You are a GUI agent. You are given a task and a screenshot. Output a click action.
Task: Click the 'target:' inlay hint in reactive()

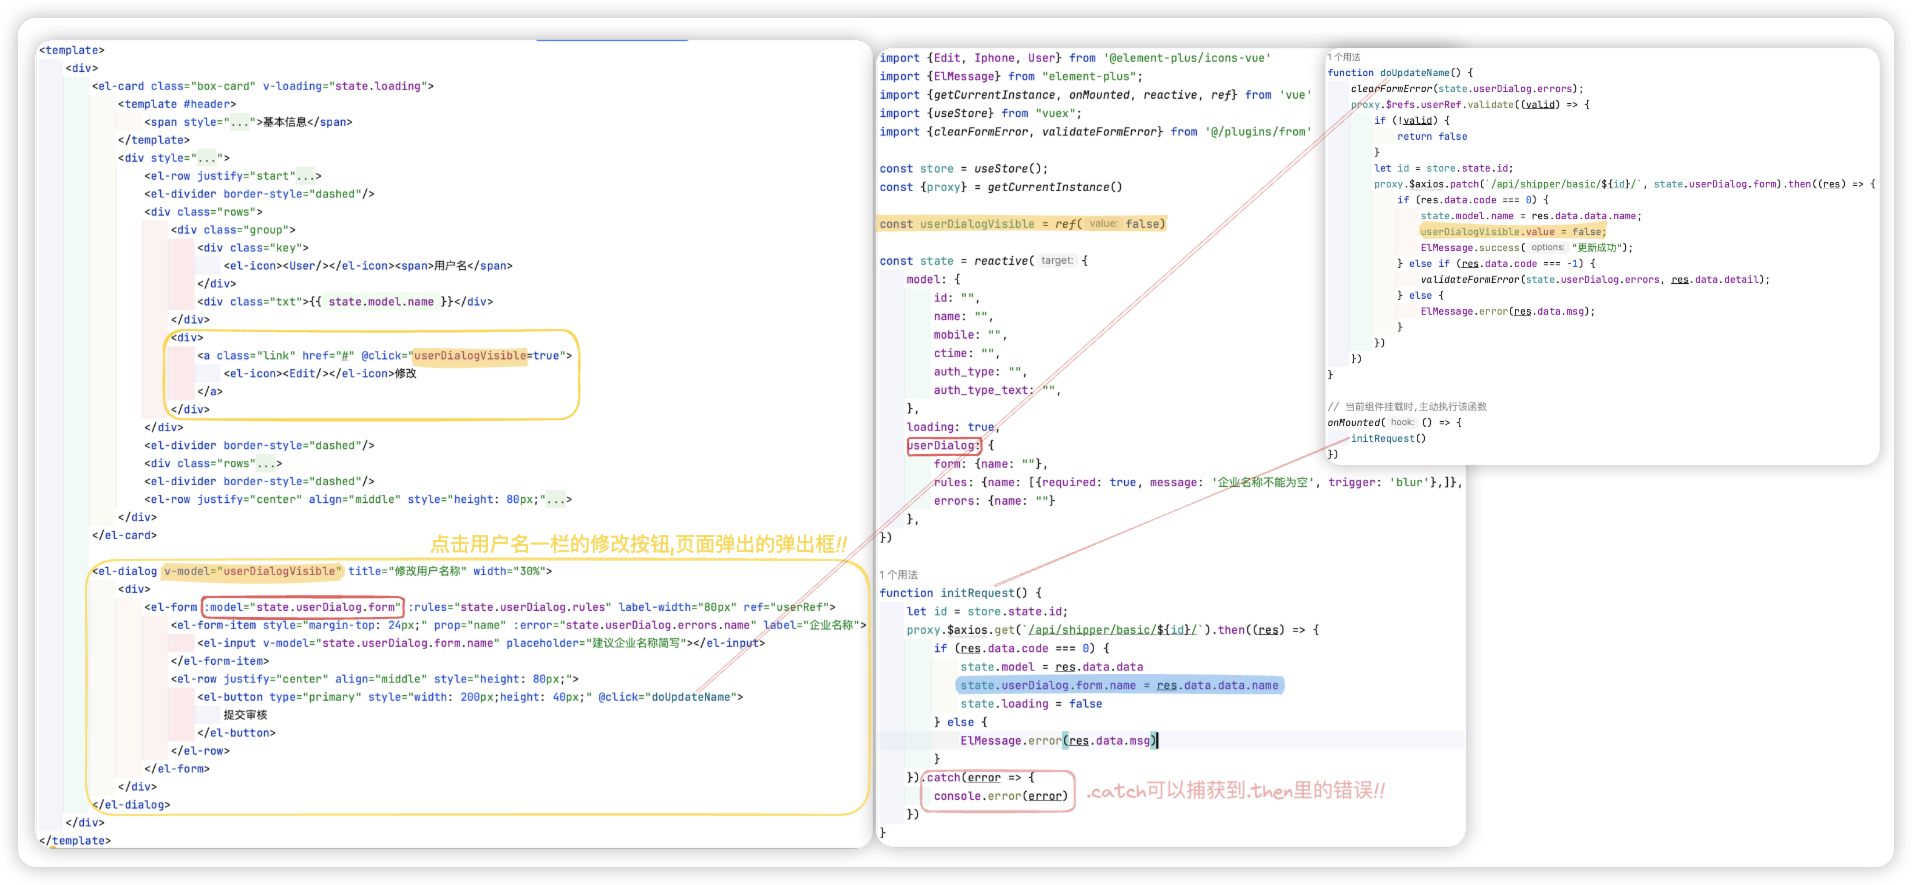click(1056, 261)
